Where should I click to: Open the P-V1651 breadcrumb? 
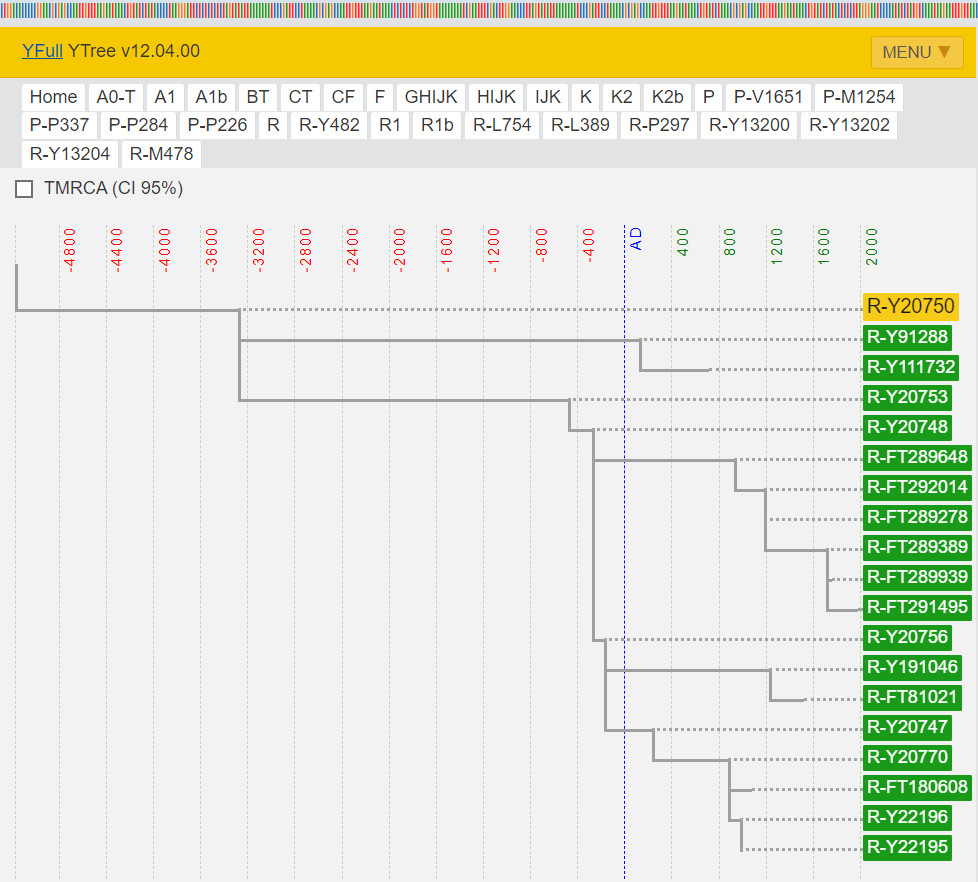tap(768, 97)
